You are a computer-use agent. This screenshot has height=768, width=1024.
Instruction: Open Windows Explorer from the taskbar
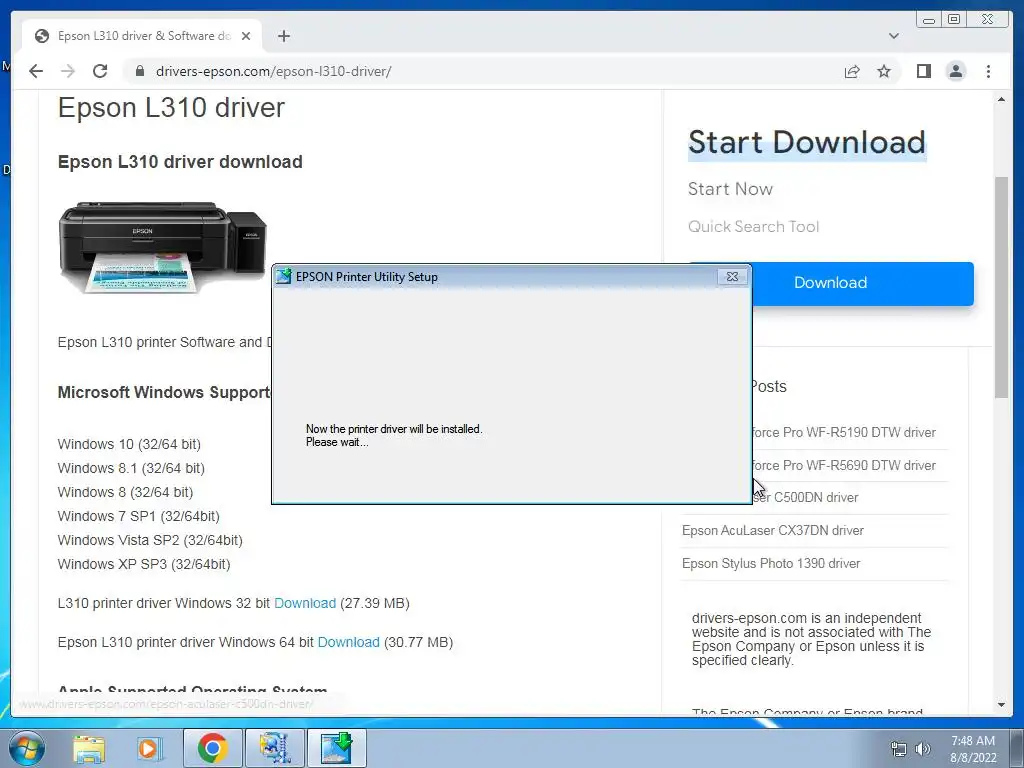pyautogui.click(x=89, y=748)
